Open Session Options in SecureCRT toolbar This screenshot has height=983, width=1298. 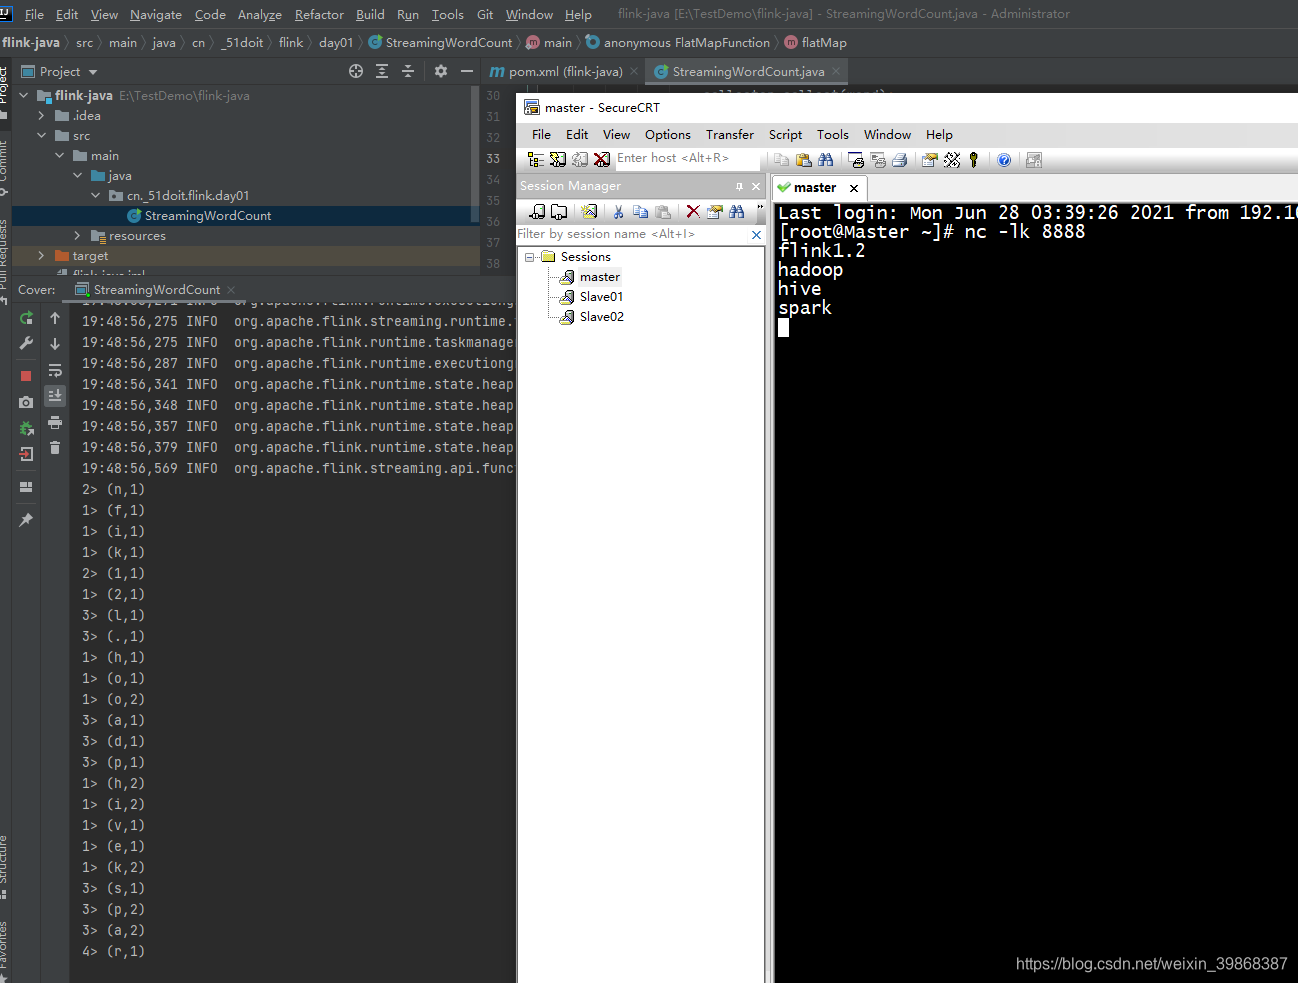coord(929,159)
